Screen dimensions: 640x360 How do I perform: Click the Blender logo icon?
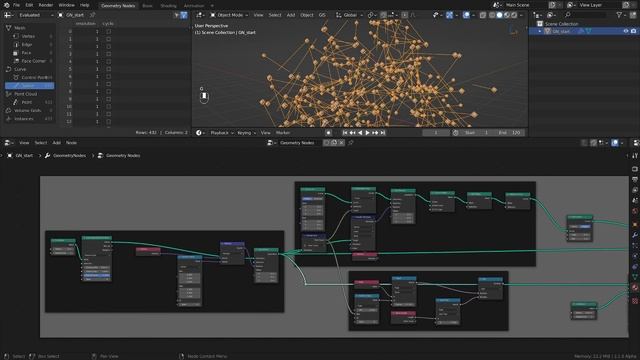[7, 5]
